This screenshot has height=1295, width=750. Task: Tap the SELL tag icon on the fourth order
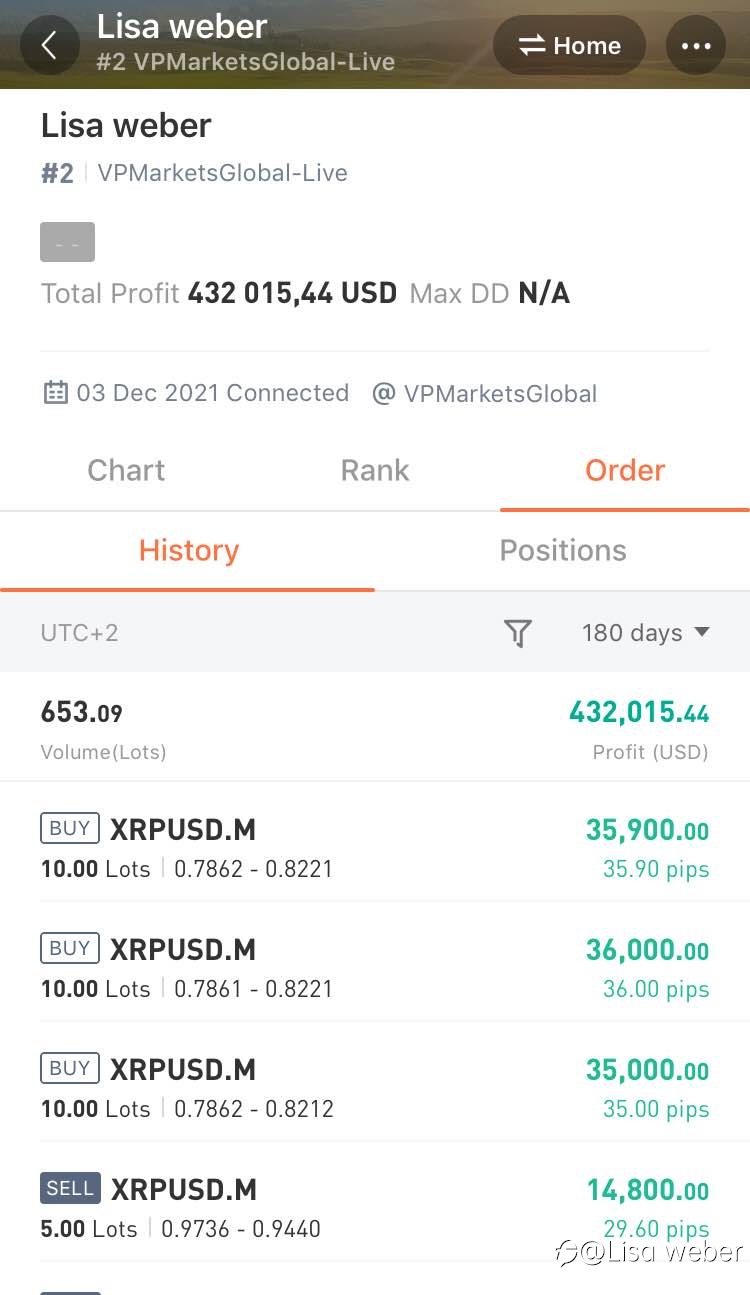[70, 1188]
